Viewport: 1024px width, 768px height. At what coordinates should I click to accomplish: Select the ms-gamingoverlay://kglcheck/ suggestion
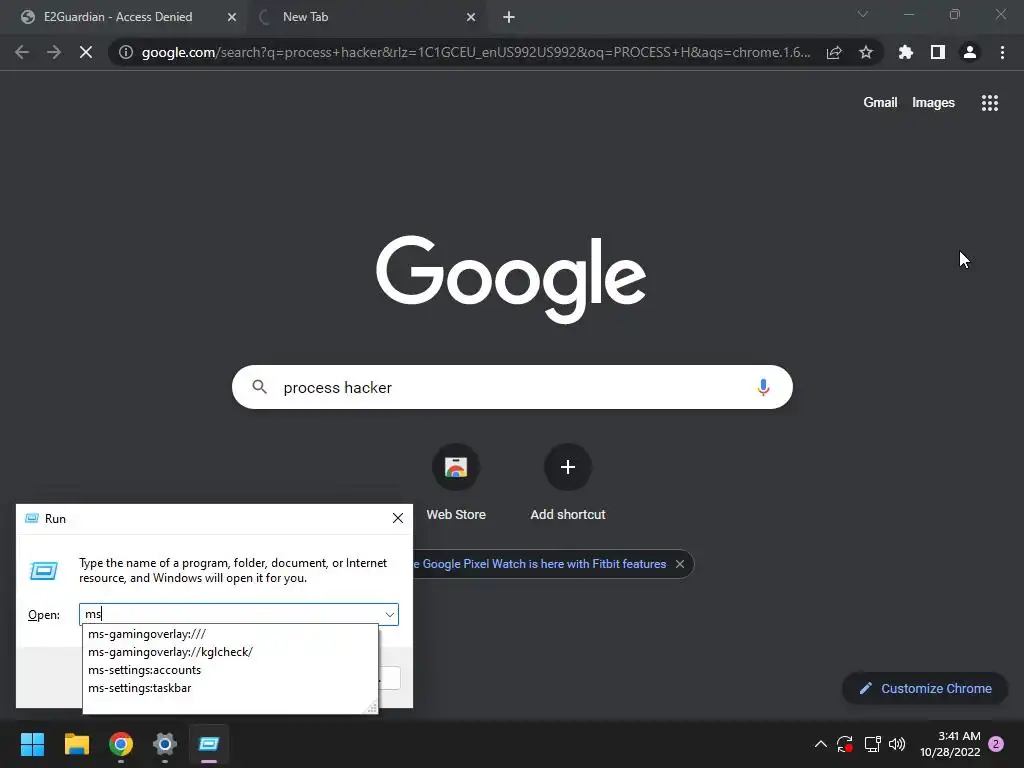(x=230, y=652)
